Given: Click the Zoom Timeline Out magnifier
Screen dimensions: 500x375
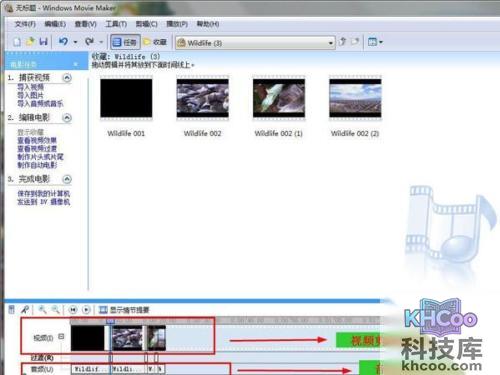Looking at the screenshot, I should (56, 310).
